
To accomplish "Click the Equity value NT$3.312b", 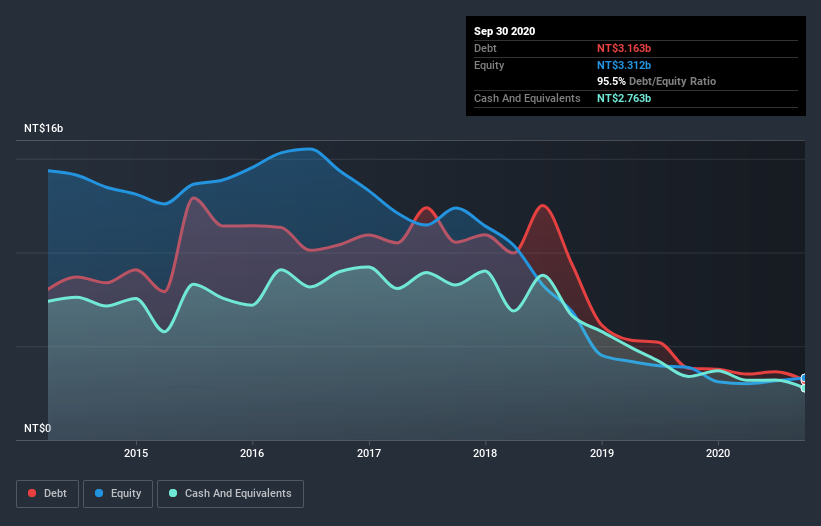I will click(624, 65).
